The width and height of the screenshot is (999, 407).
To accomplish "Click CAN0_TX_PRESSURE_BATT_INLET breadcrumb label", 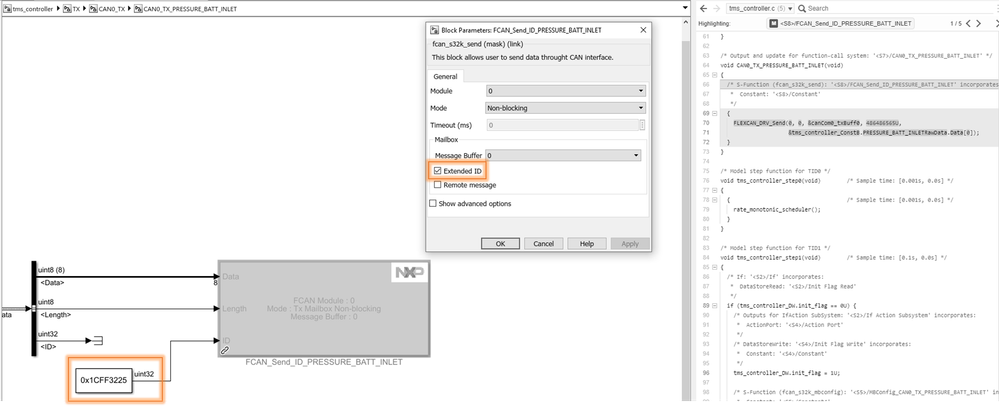I will click(x=188, y=10).
